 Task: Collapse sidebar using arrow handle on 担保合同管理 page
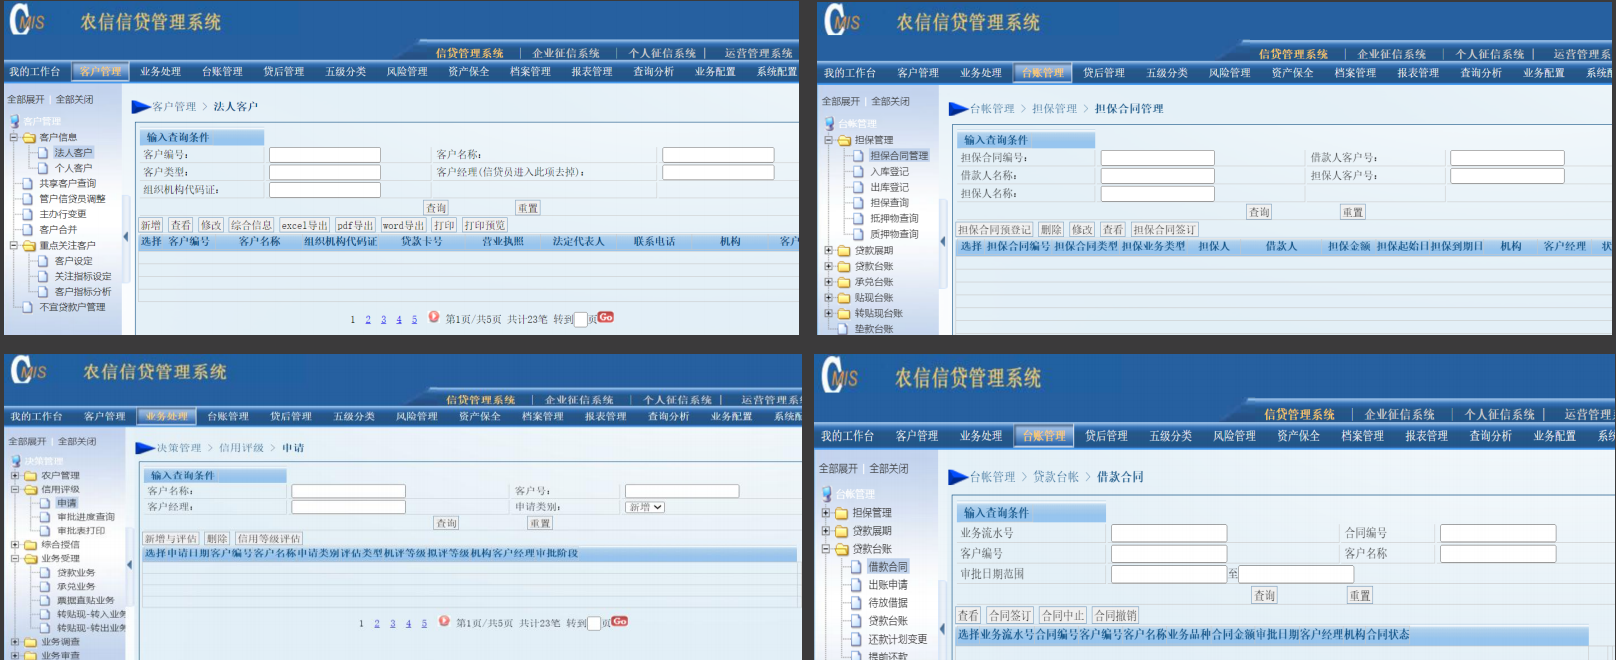[941, 241]
